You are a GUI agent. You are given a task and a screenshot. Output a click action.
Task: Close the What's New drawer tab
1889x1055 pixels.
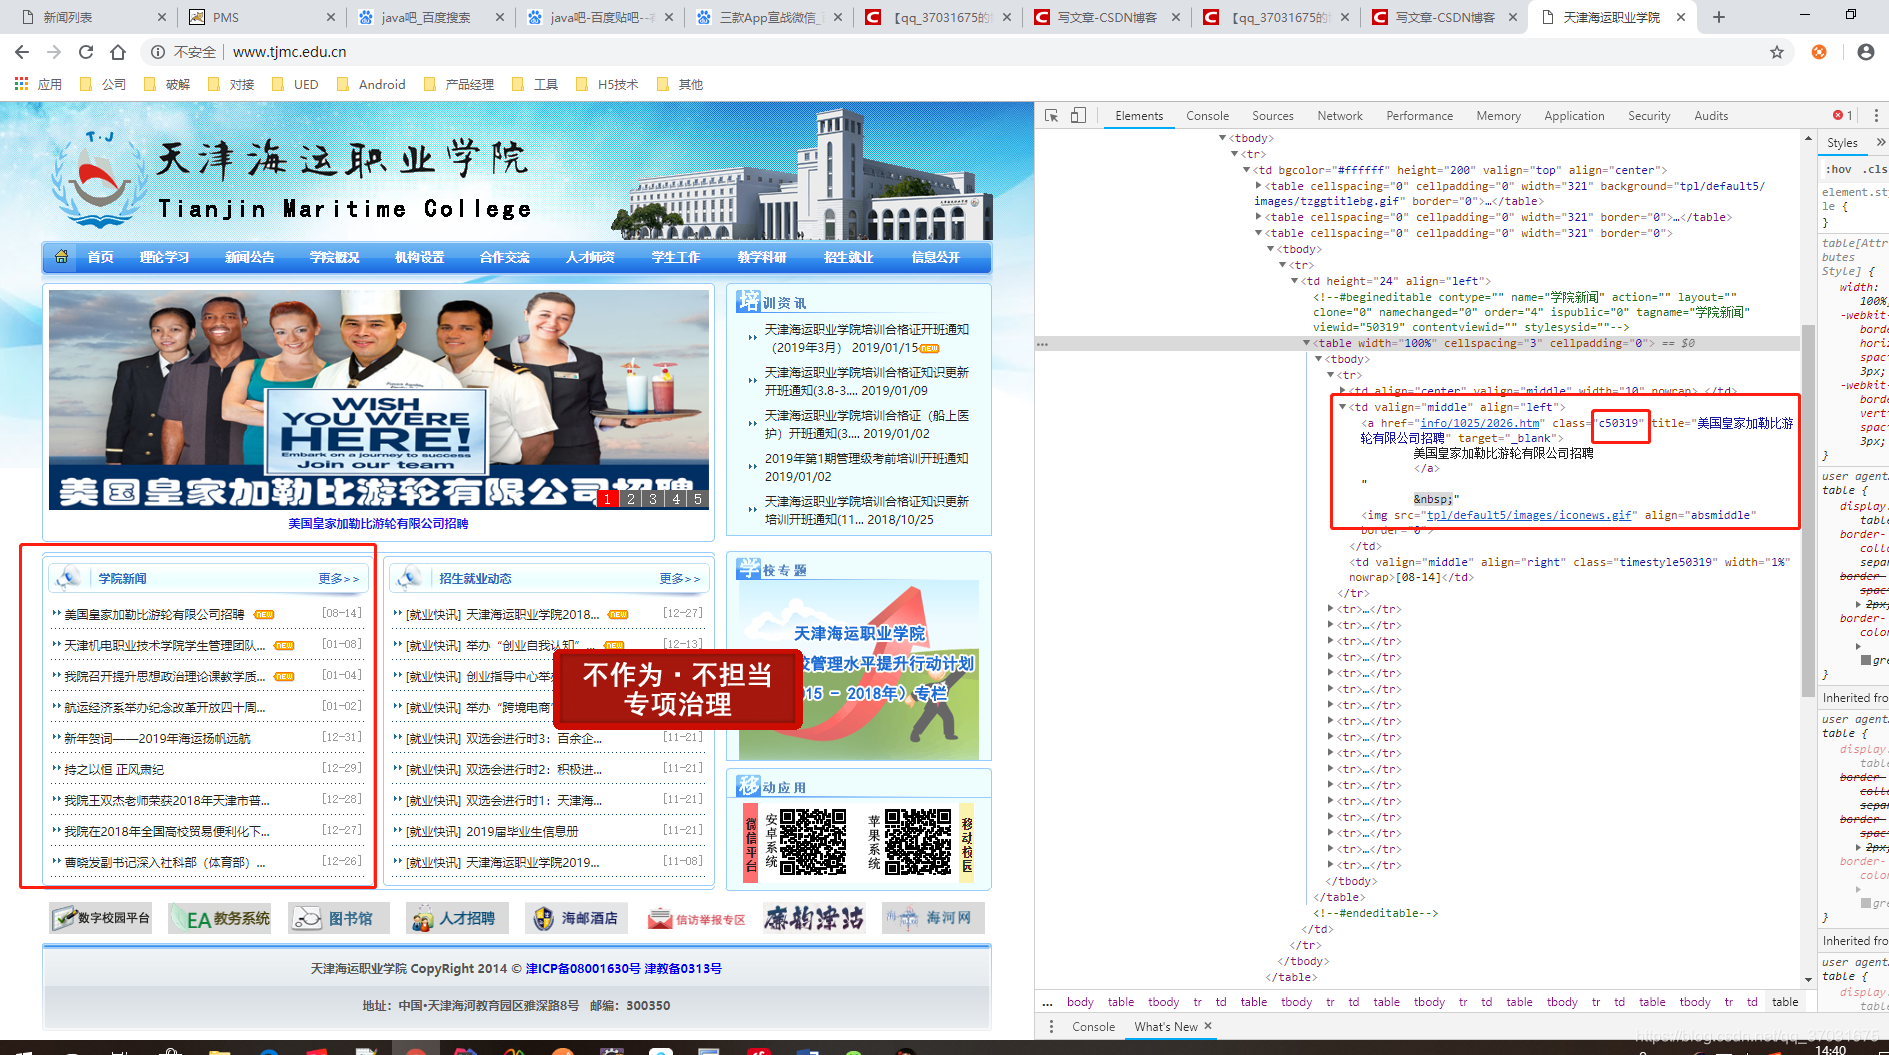coord(1208,1026)
